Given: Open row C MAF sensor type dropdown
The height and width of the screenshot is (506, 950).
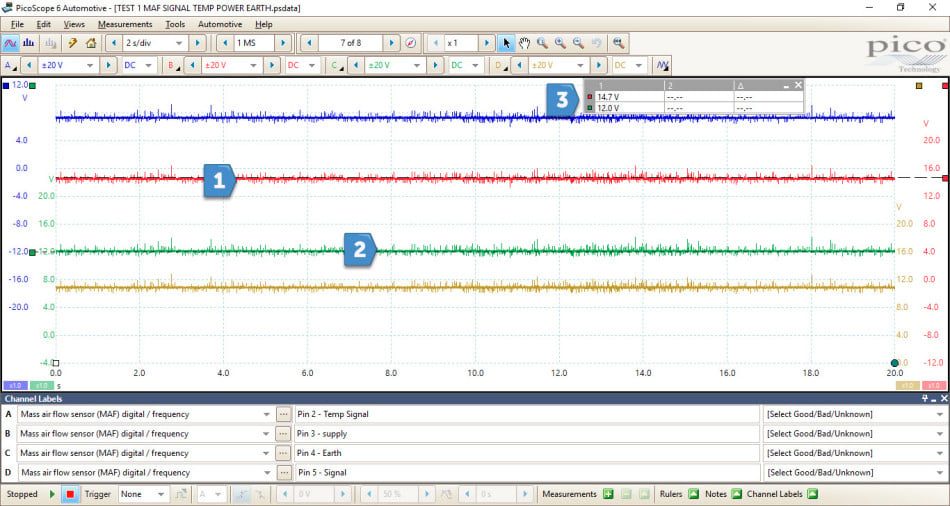Looking at the screenshot, I should coord(145,453).
